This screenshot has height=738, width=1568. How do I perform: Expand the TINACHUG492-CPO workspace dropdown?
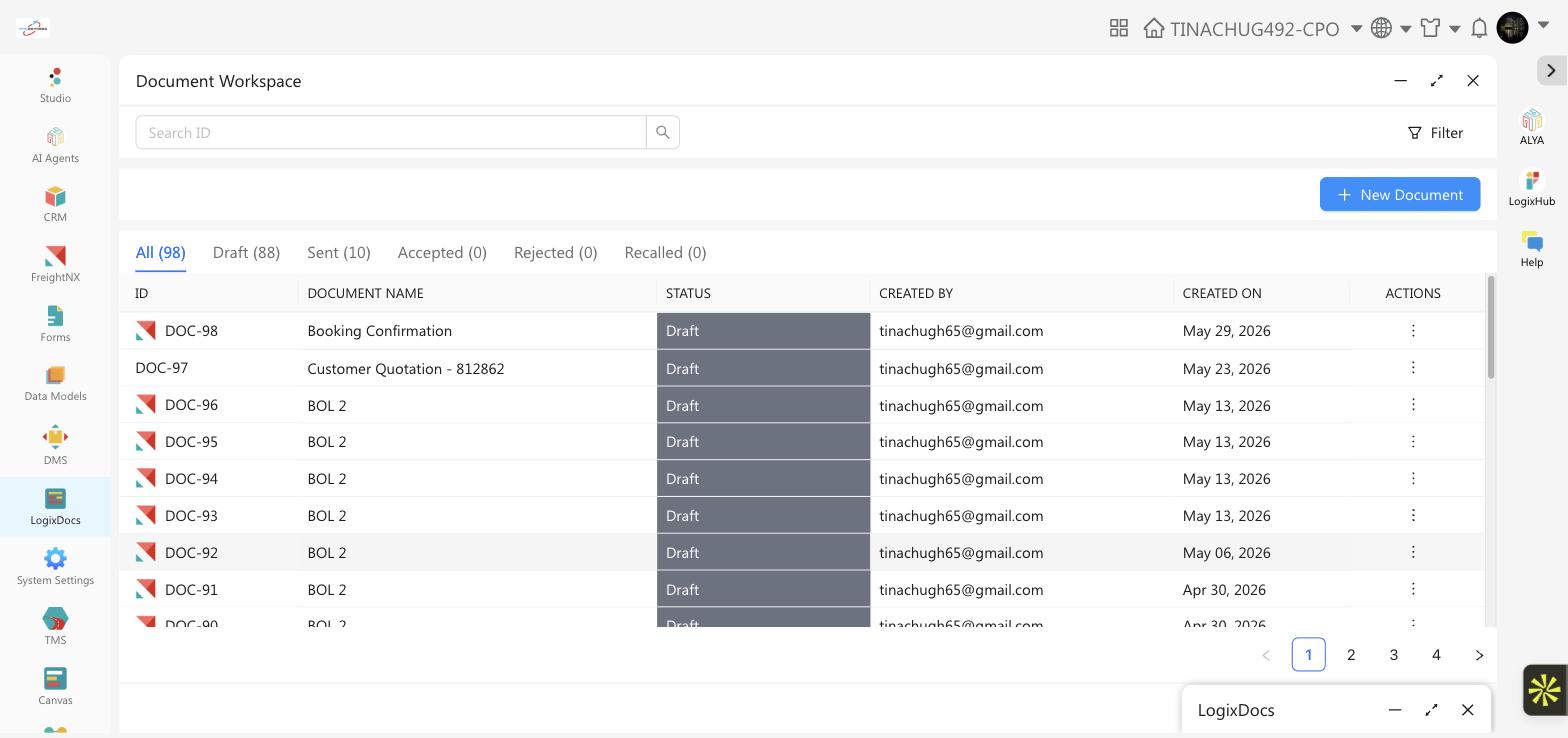1357,28
